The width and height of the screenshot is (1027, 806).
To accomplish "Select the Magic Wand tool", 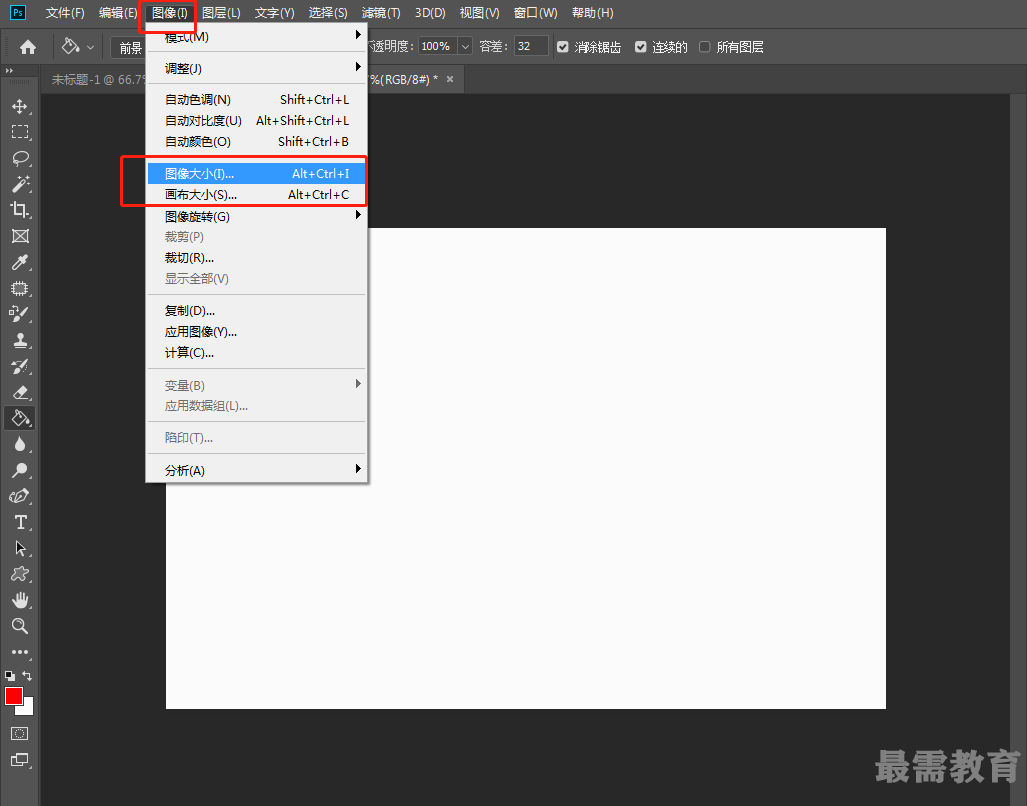I will point(20,184).
